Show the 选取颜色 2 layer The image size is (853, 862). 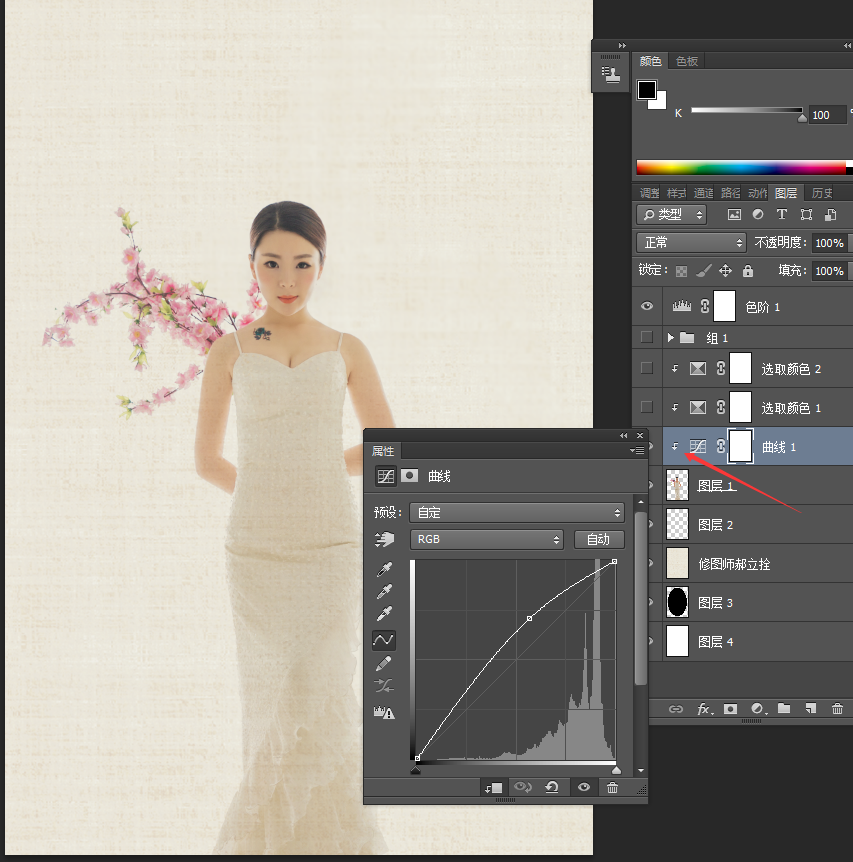[647, 368]
